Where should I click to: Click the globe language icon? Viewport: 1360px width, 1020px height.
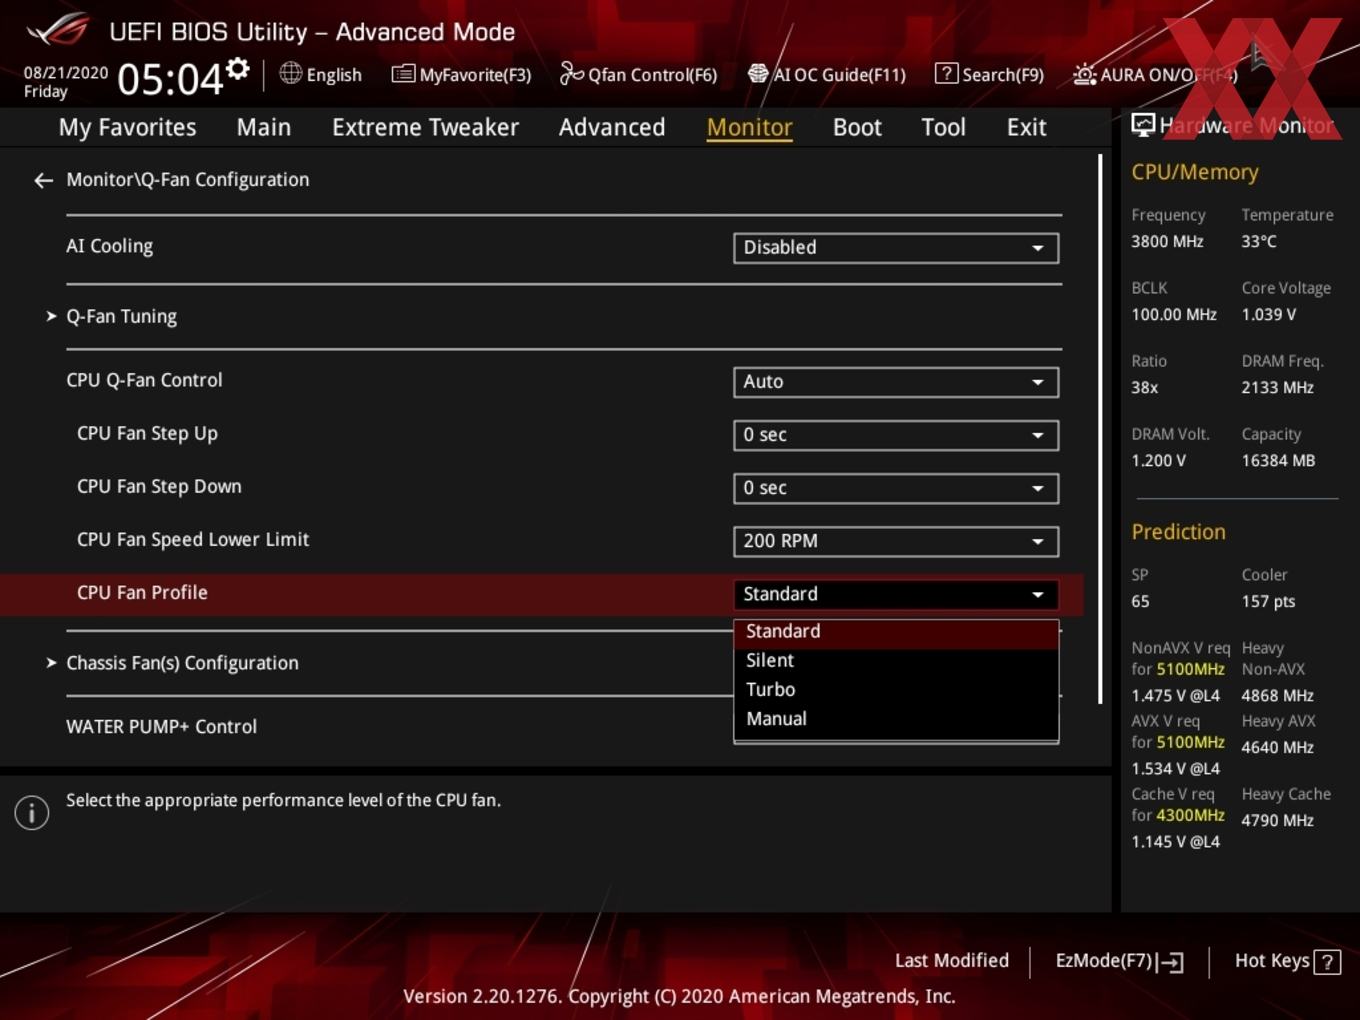coord(290,73)
